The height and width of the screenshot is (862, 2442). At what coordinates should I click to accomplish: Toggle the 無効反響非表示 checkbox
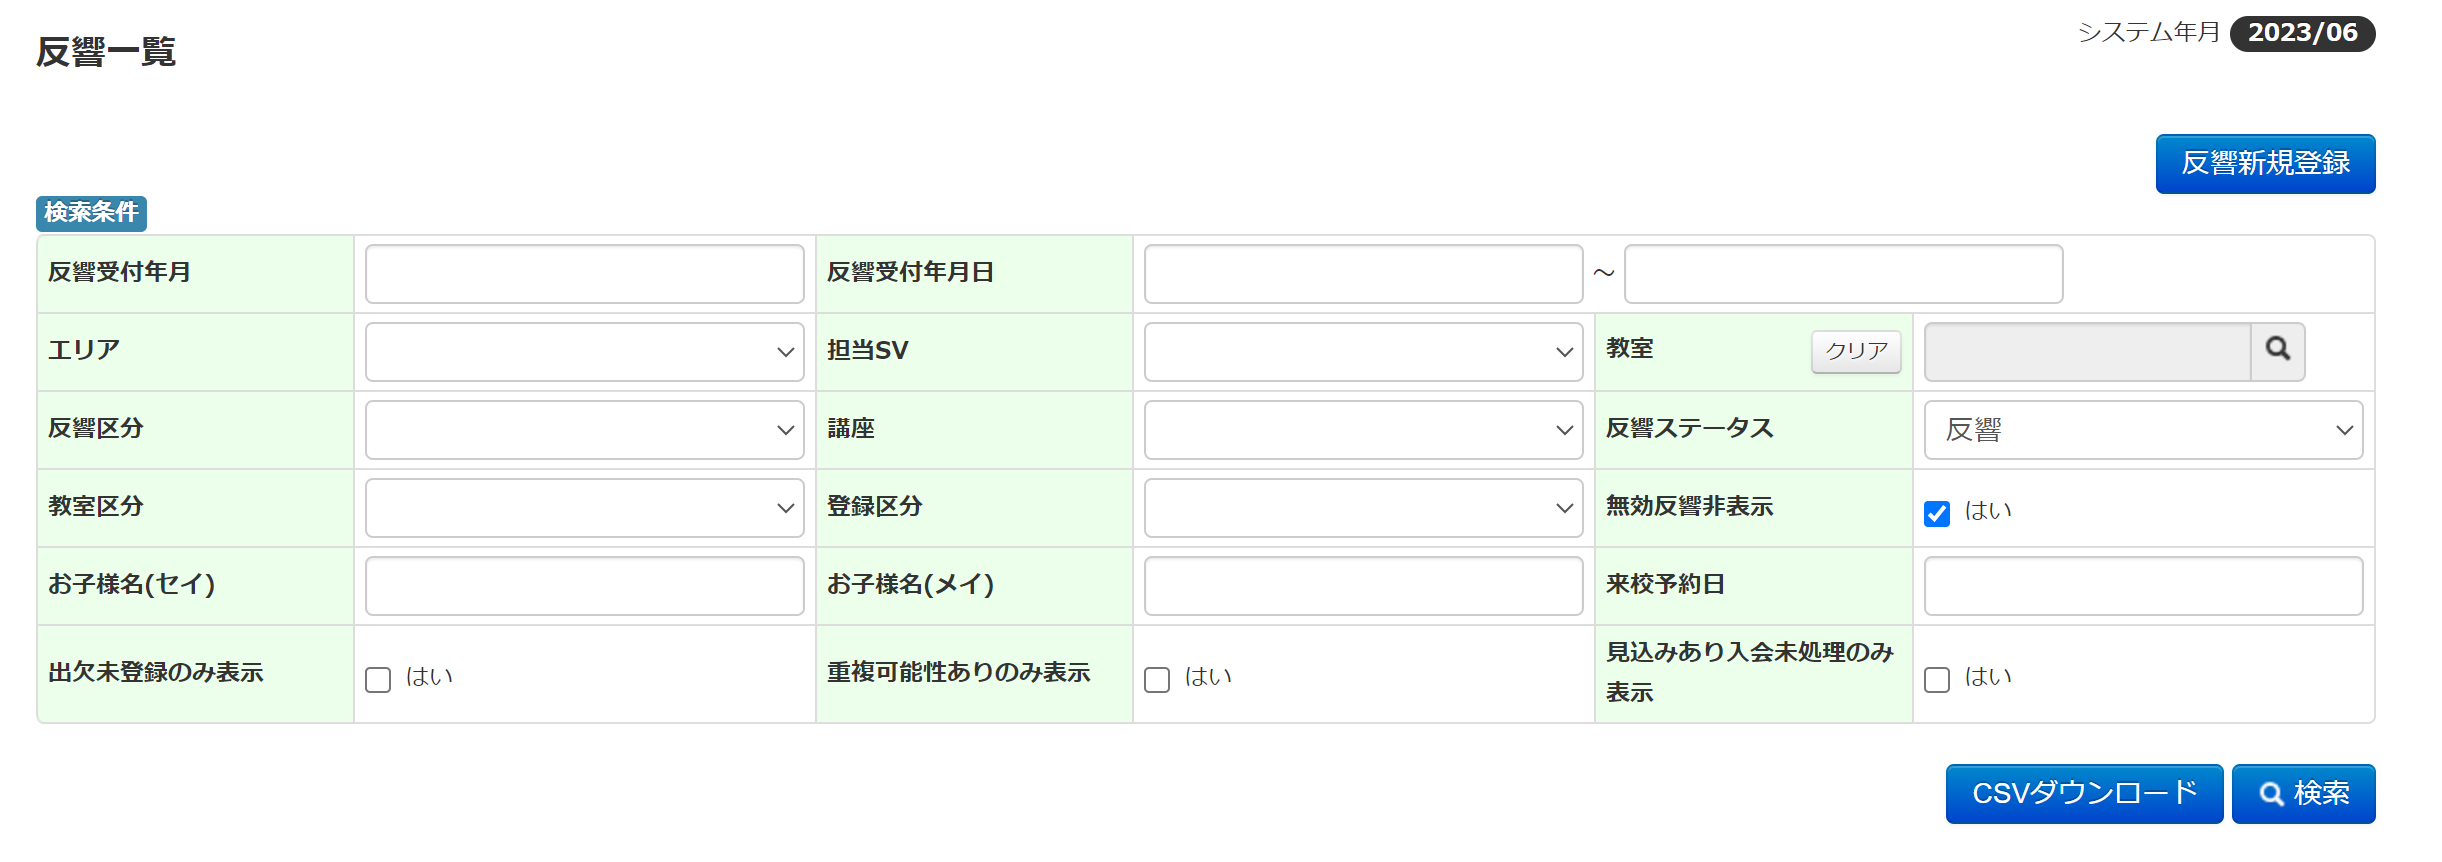point(1936,513)
